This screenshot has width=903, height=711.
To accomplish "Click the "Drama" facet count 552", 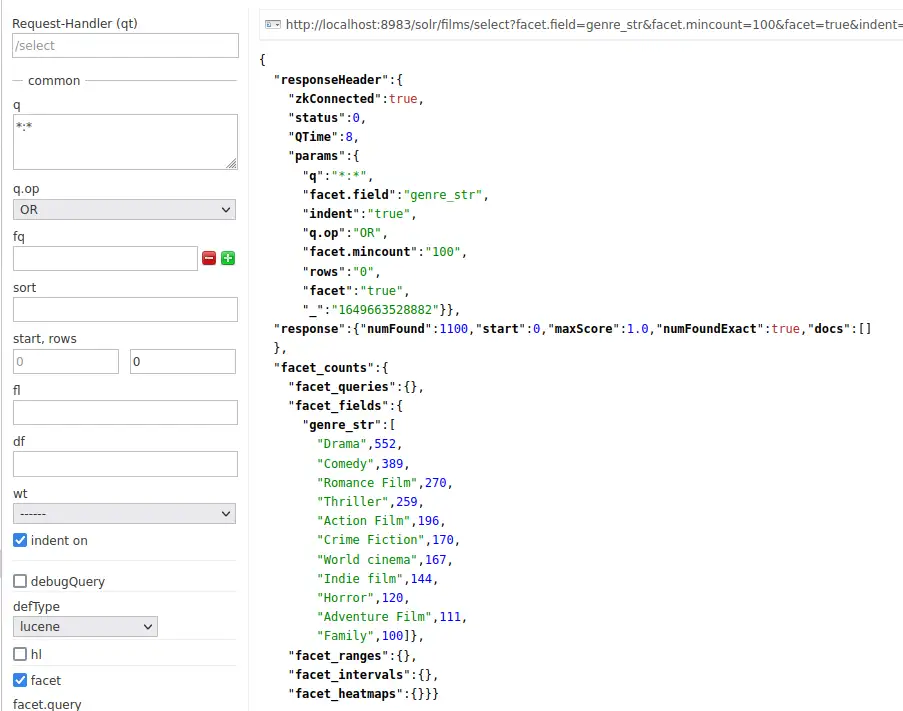I will (x=385, y=444).
